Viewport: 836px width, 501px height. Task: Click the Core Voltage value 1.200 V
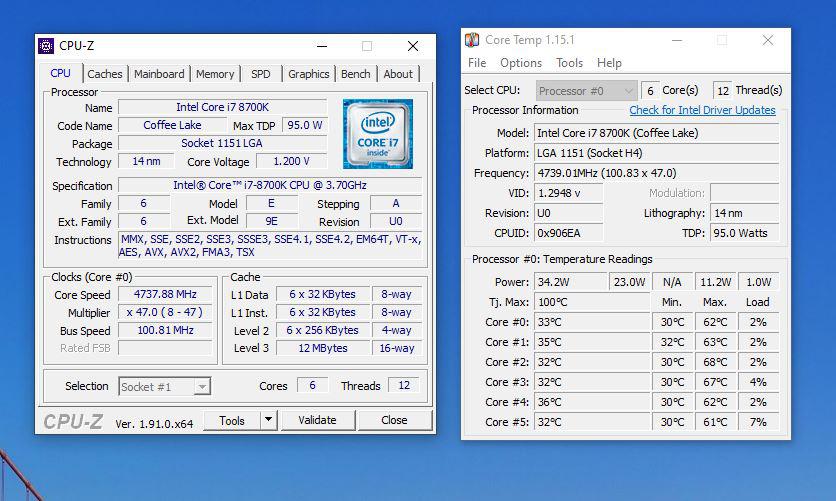(x=291, y=161)
